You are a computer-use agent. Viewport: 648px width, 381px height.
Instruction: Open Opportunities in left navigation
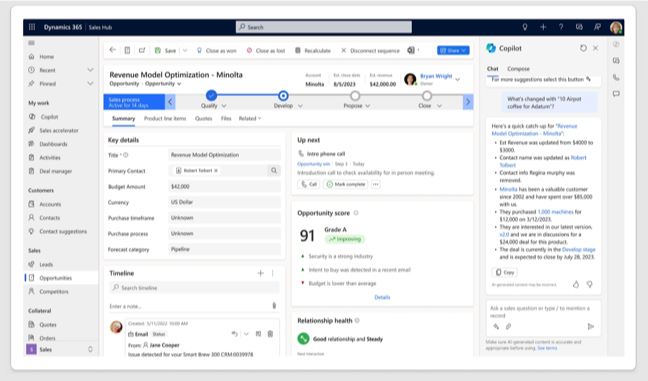click(61, 278)
